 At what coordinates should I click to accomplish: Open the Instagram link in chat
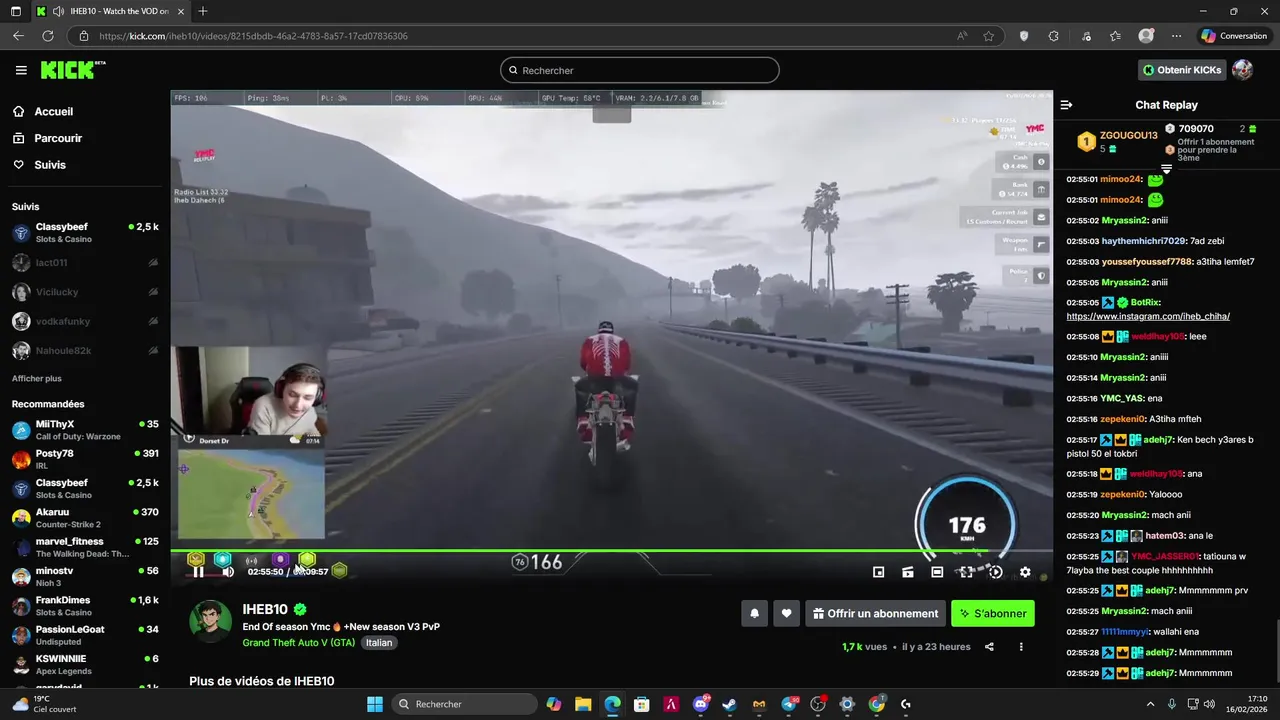pyautogui.click(x=1148, y=316)
